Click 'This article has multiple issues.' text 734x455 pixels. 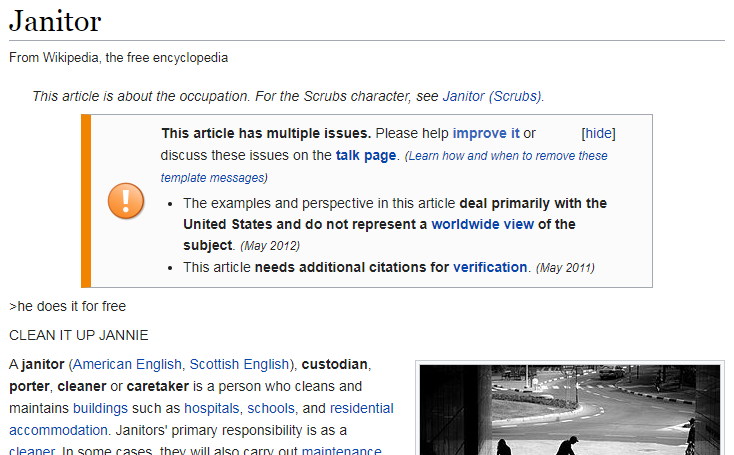pyautogui.click(x=266, y=133)
